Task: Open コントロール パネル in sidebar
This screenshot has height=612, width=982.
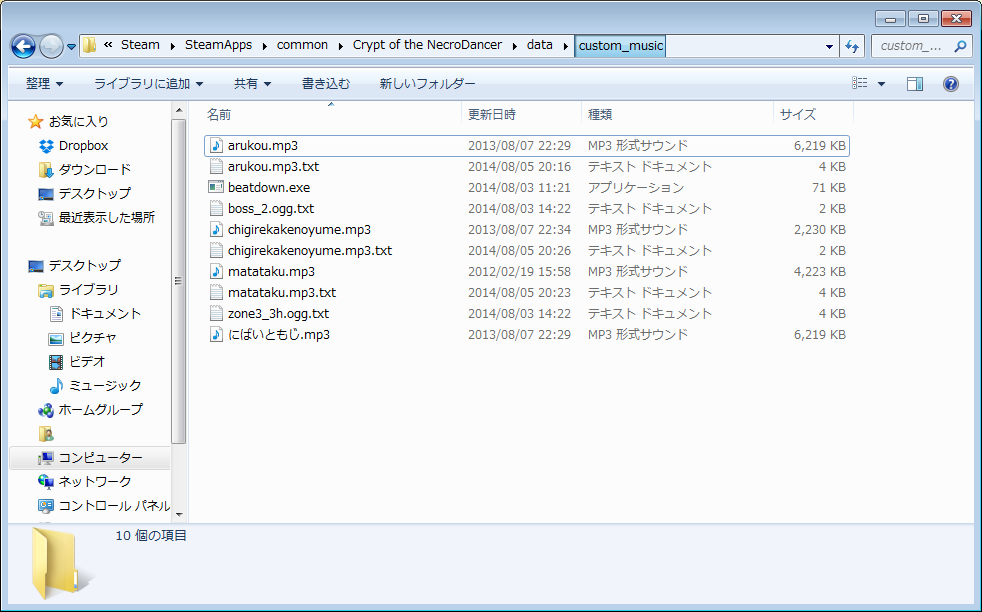Action: click(x=114, y=506)
